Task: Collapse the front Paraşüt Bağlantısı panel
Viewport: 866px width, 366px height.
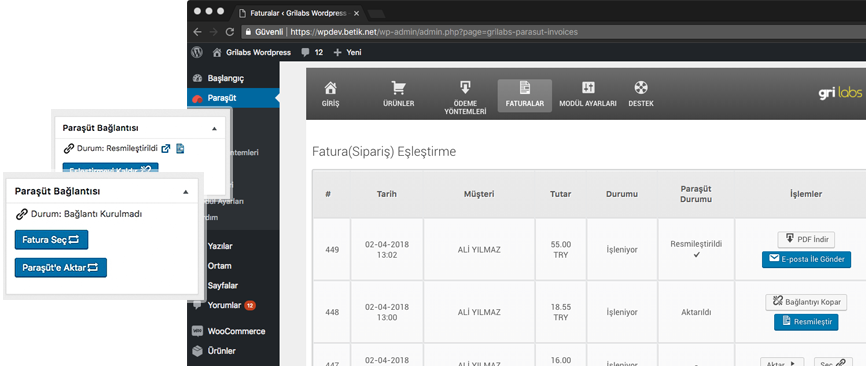Action: pyautogui.click(x=186, y=192)
